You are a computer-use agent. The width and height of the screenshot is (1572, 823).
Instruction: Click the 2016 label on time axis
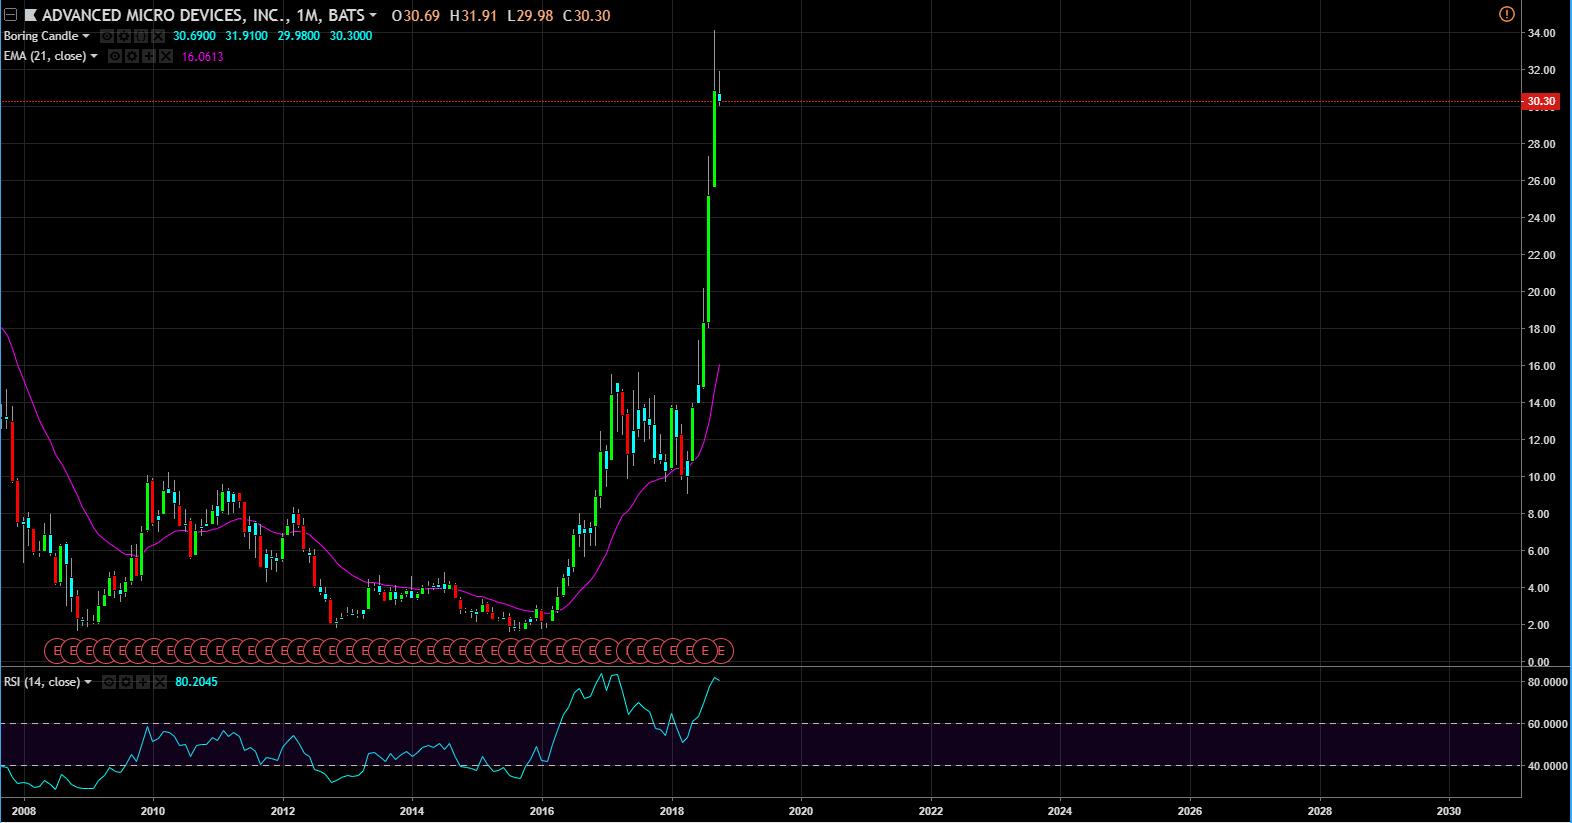tap(542, 811)
